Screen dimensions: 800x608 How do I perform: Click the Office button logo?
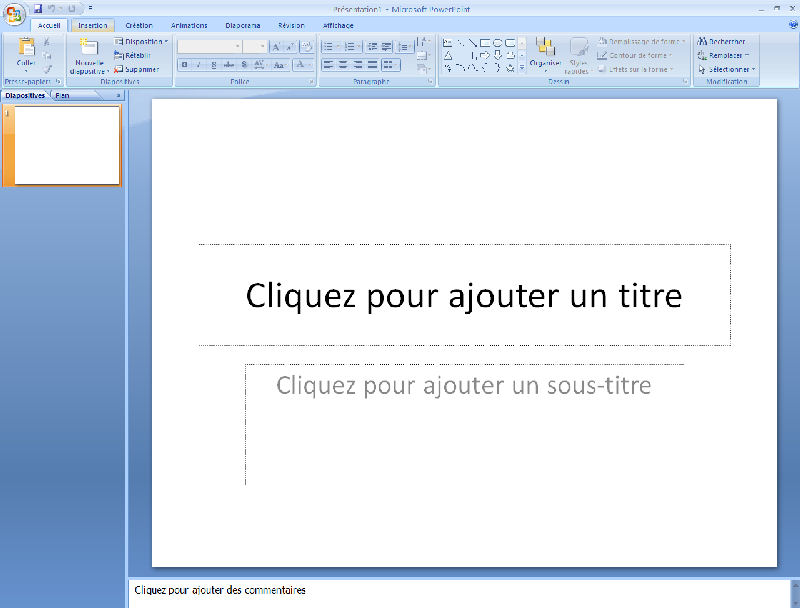click(x=13, y=12)
